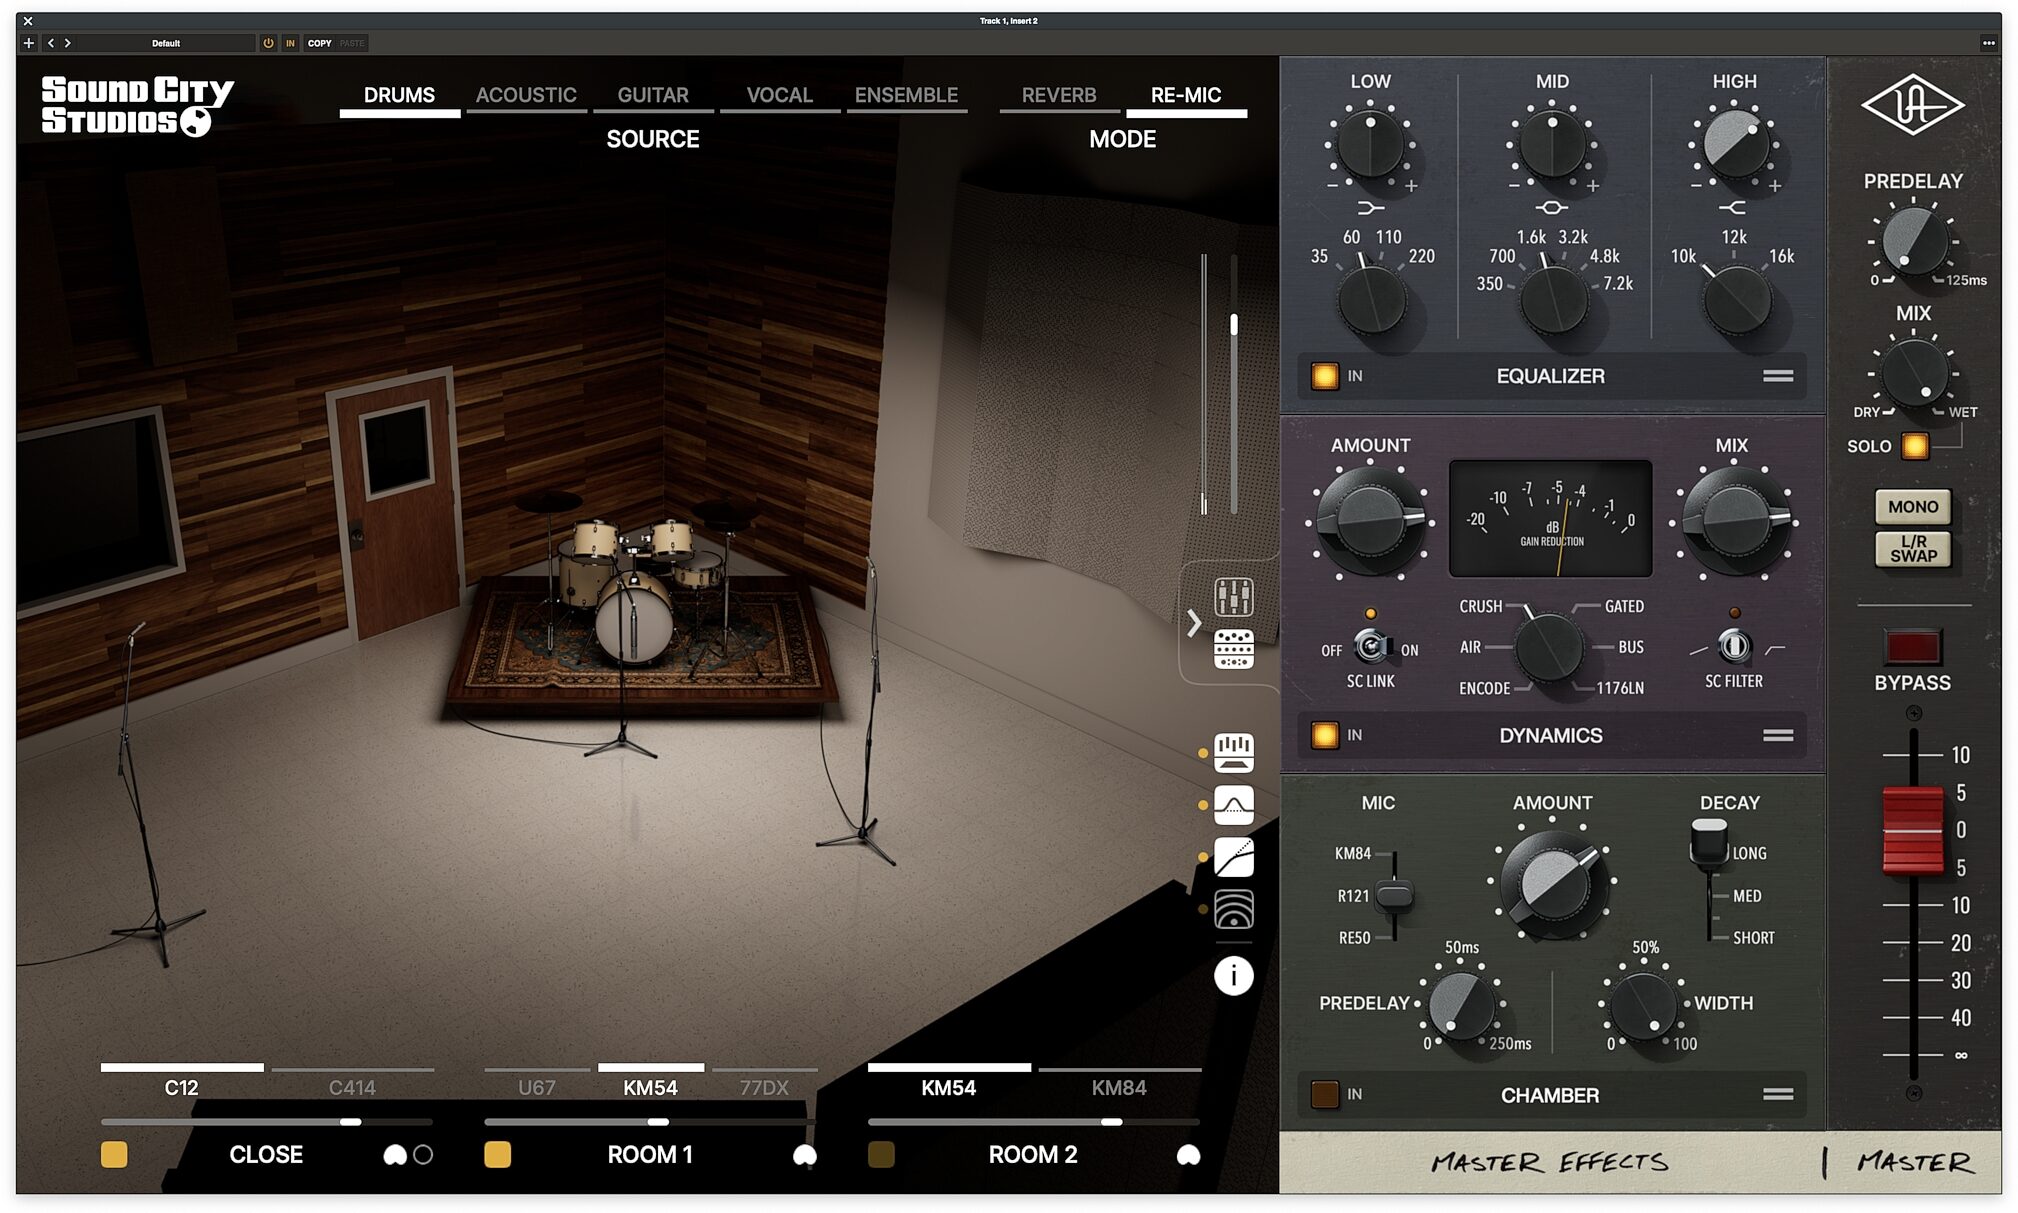2018x1213 pixels.
Task: Toggle the red BYPASS button
Action: coord(1912,647)
